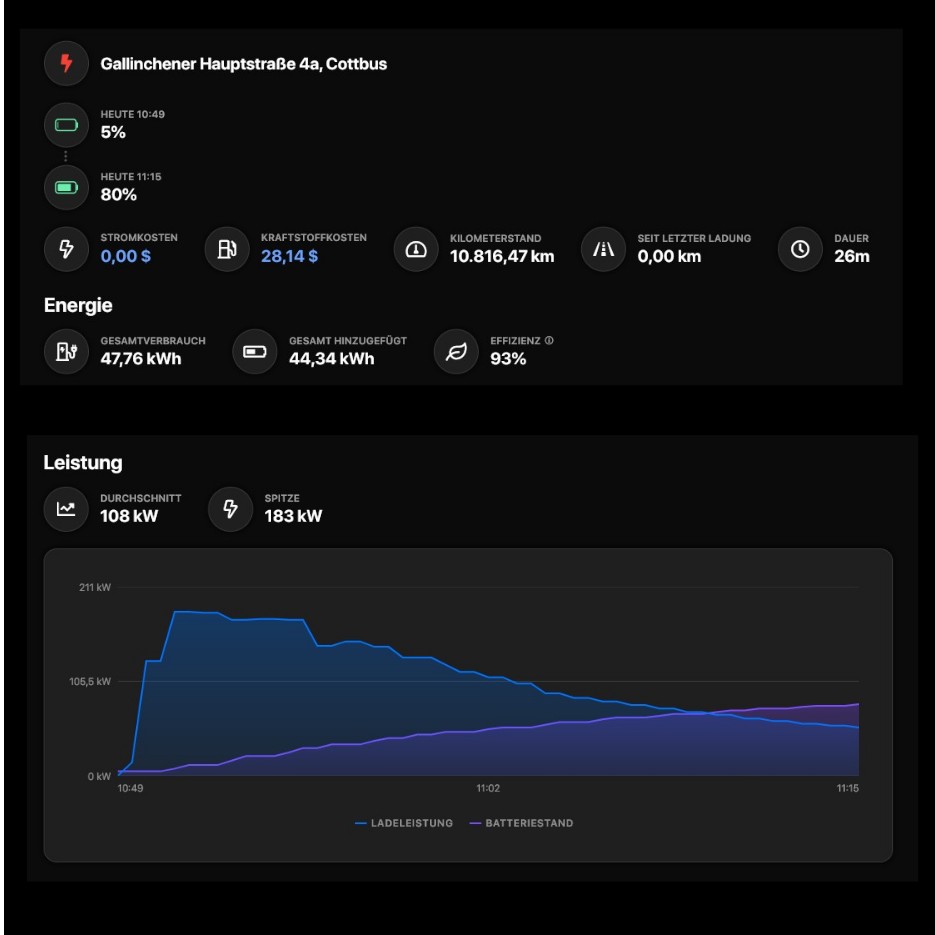Click the 80% end charge value

(x=119, y=195)
